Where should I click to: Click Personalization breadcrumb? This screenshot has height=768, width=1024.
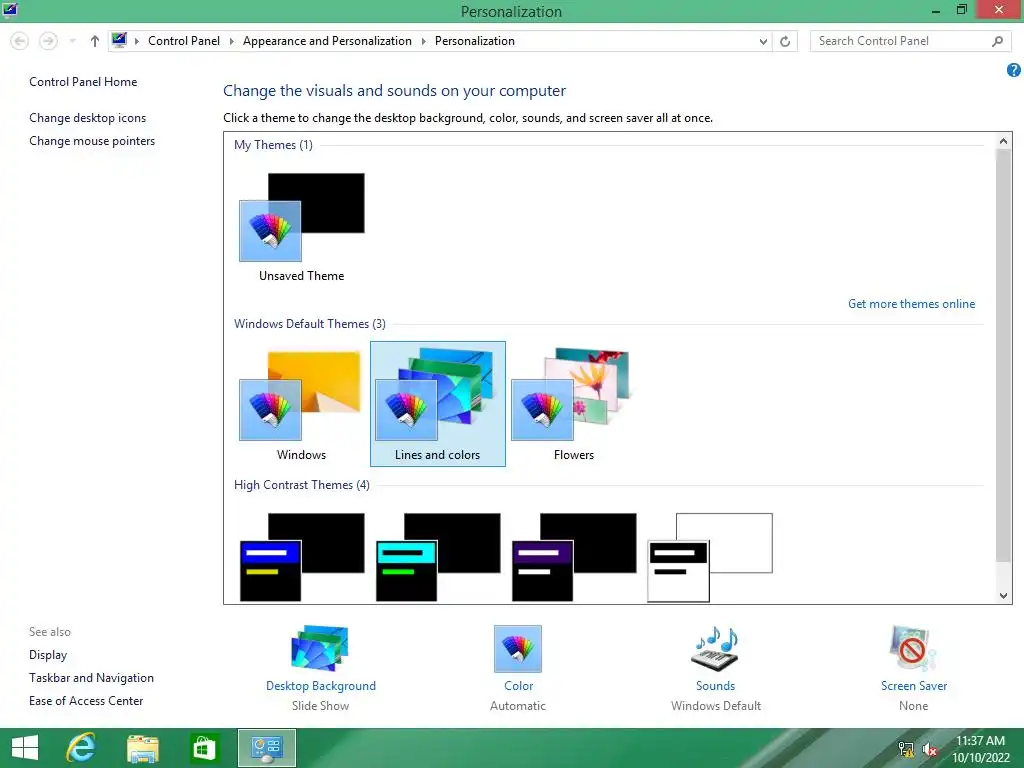475,40
